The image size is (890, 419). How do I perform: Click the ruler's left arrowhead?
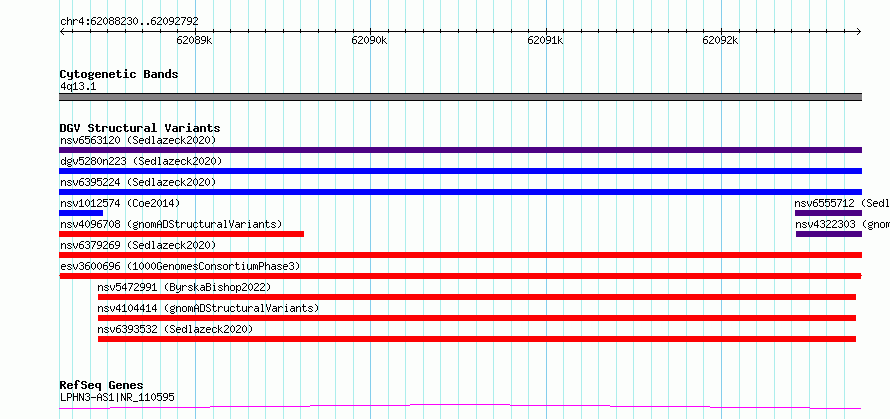pyautogui.click(x=62, y=32)
